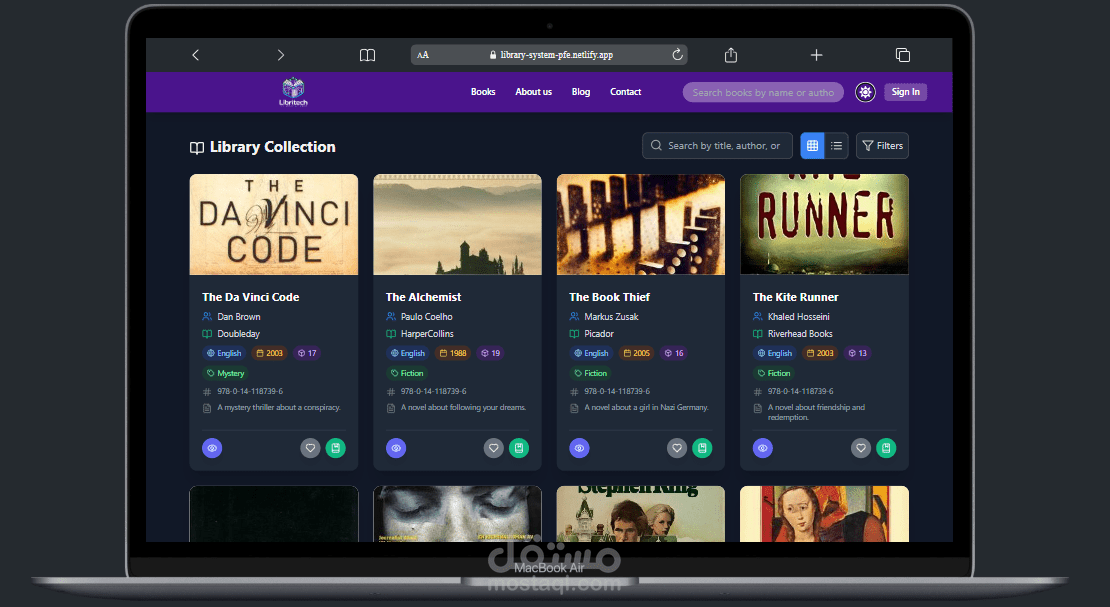Screen dimensions: 1110x607
Task: Open The Da Vinci Code cover image
Action: (274, 225)
